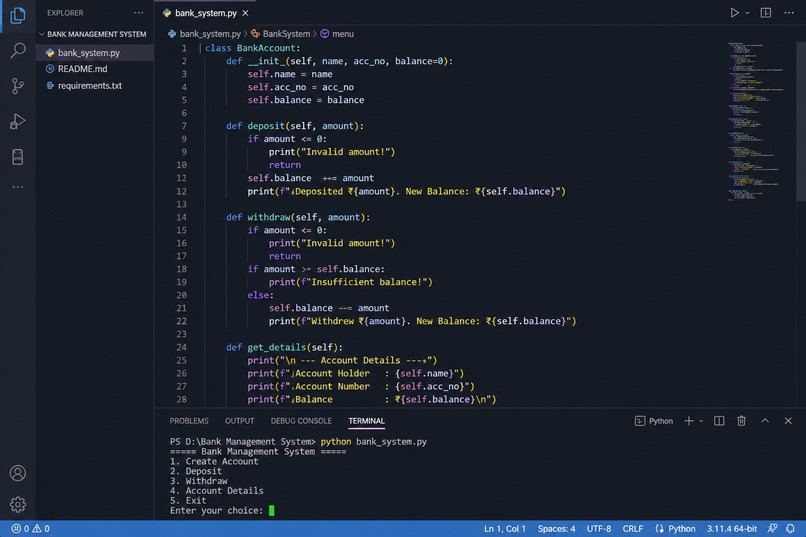This screenshot has height=537, width=806.
Task: Open Run and Debug view
Action: tap(17, 121)
